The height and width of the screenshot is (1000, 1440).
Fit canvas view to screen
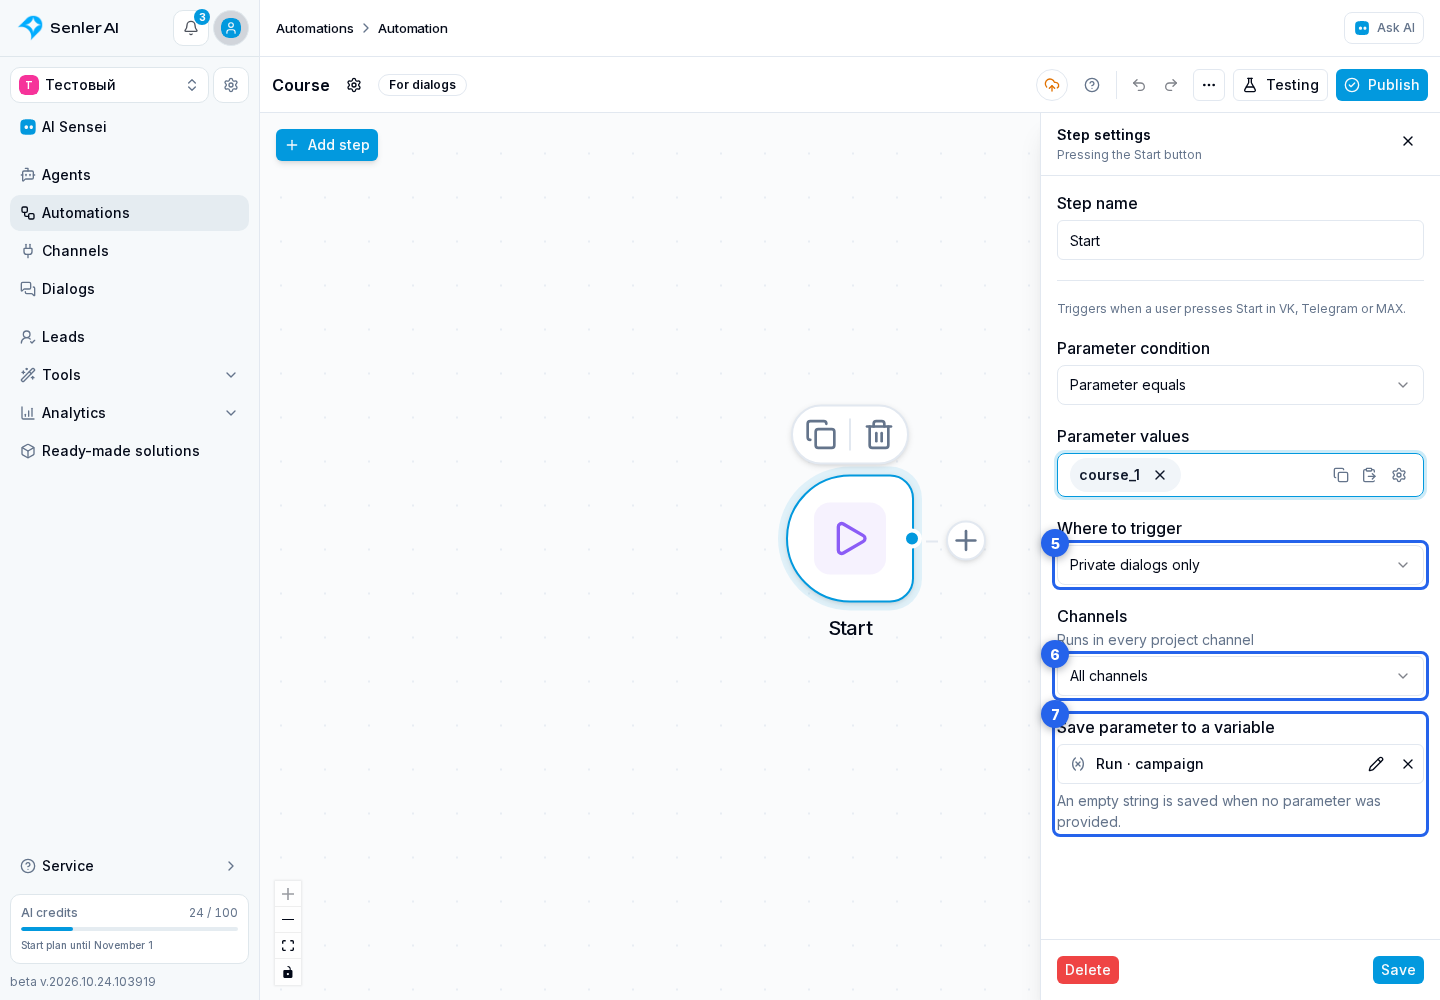288,946
